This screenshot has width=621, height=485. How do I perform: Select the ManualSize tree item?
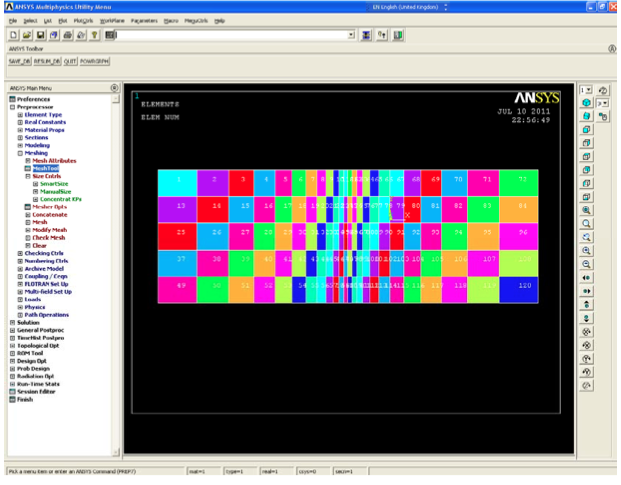pyautogui.click(x=55, y=192)
